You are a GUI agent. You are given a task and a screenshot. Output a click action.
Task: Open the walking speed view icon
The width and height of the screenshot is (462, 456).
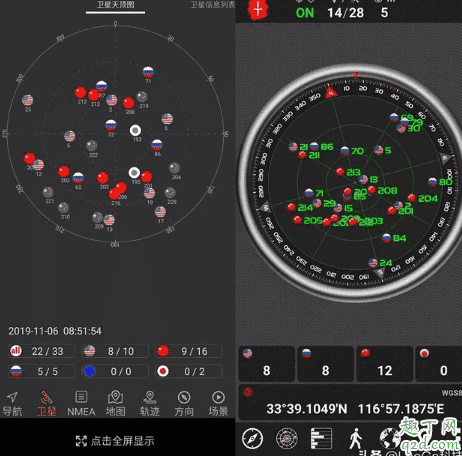[x=356, y=439]
